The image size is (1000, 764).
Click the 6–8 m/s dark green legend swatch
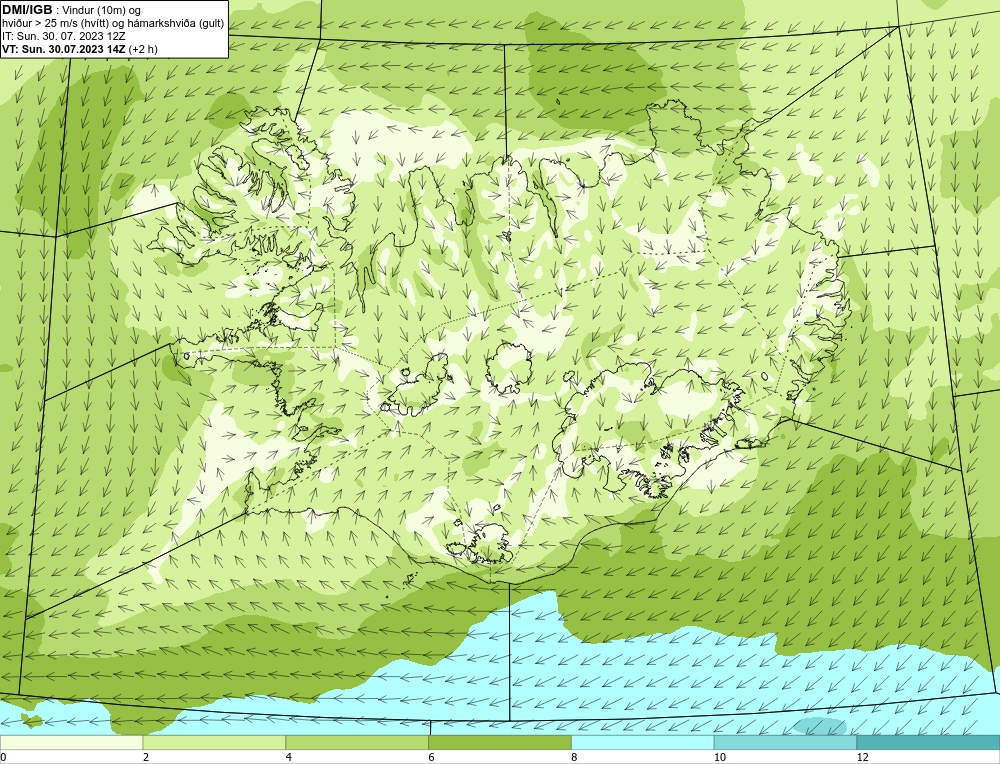(500, 742)
